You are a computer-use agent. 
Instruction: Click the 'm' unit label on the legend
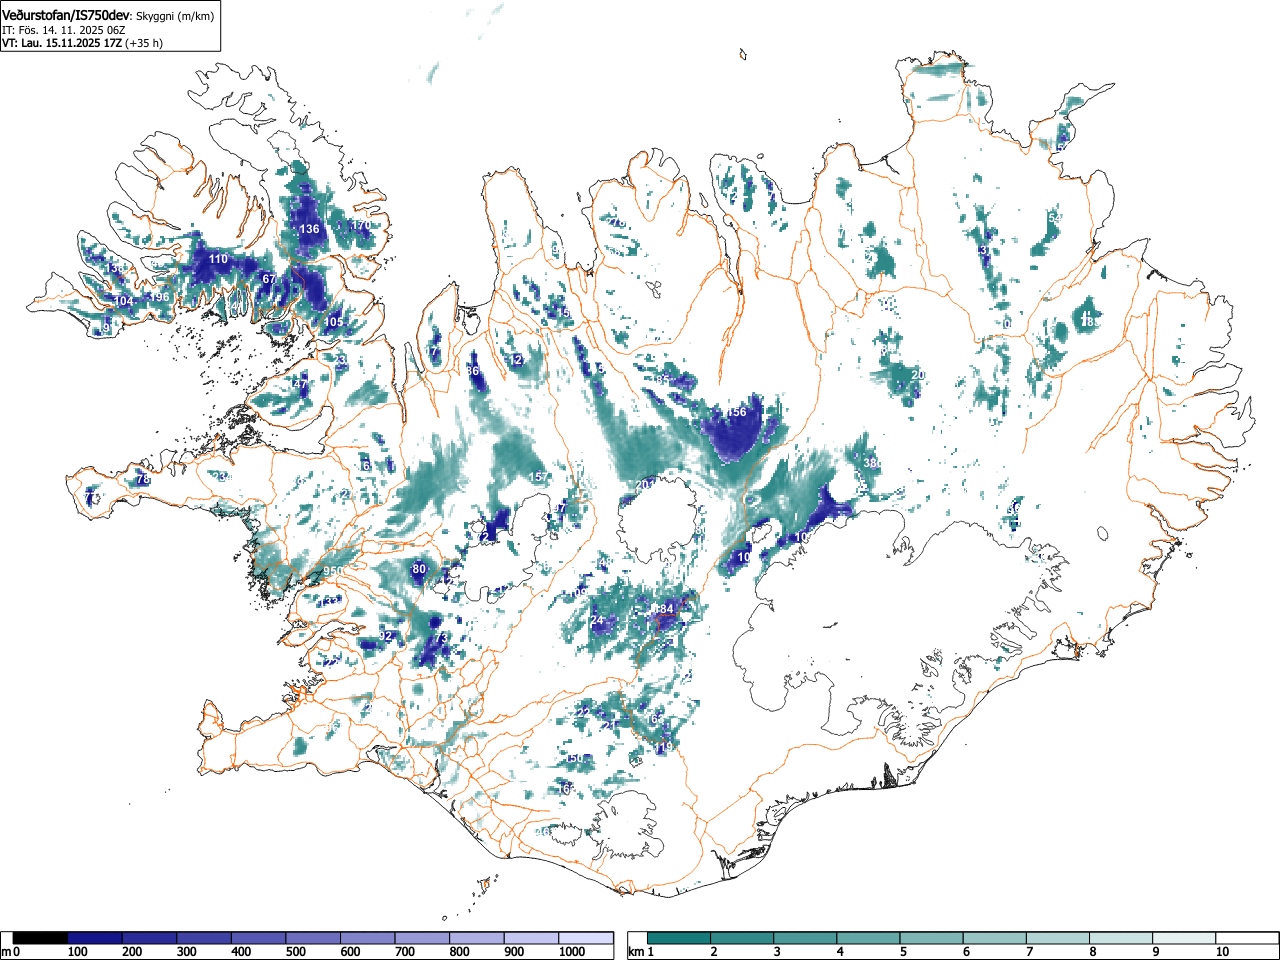coord(6,952)
